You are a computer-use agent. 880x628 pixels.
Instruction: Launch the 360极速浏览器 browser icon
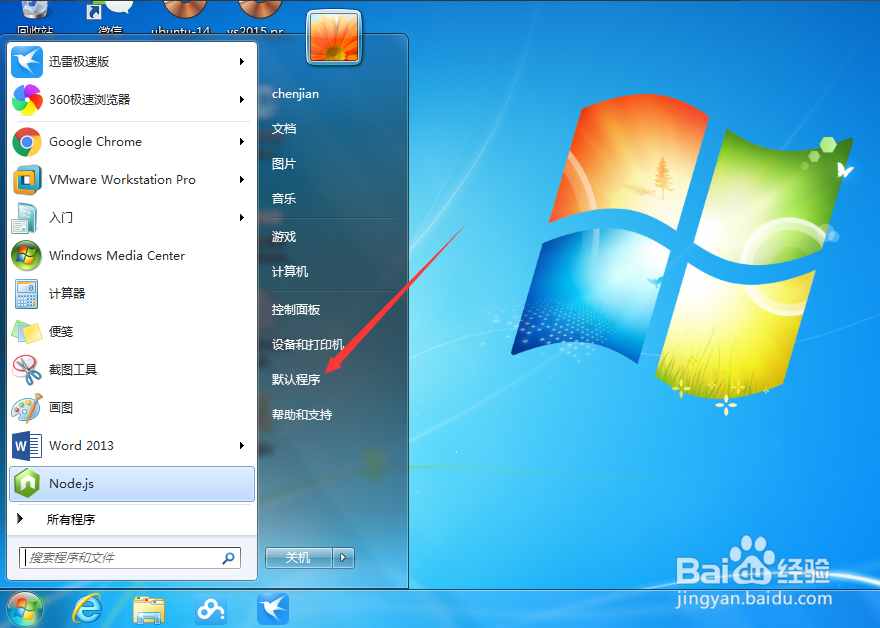click(x=26, y=100)
